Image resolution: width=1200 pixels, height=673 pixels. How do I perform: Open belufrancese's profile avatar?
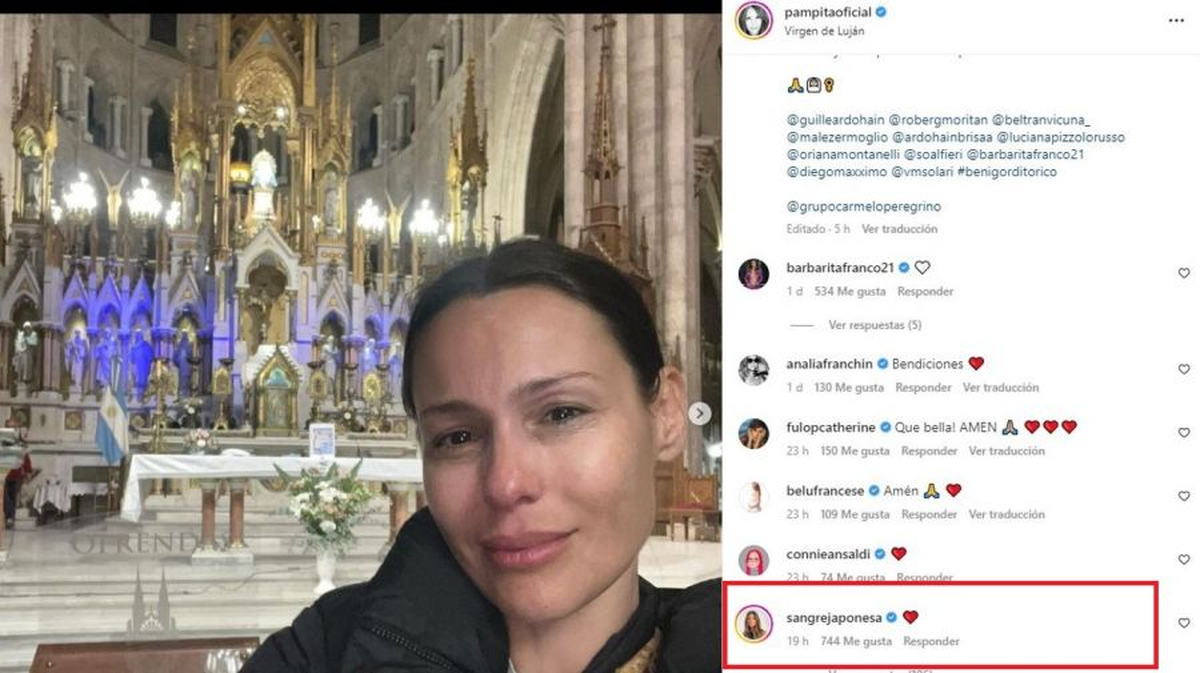click(x=753, y=497)
